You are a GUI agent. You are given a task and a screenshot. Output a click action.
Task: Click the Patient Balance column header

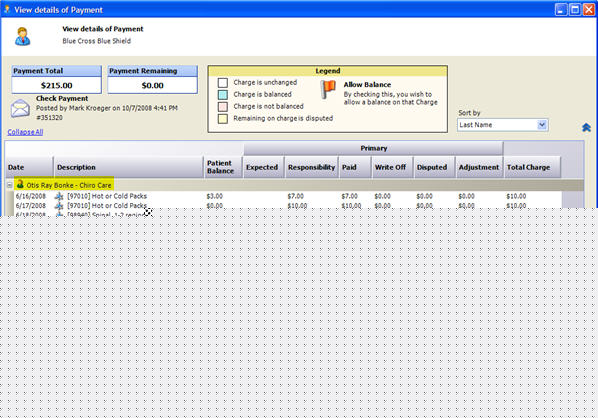(223, 167)
